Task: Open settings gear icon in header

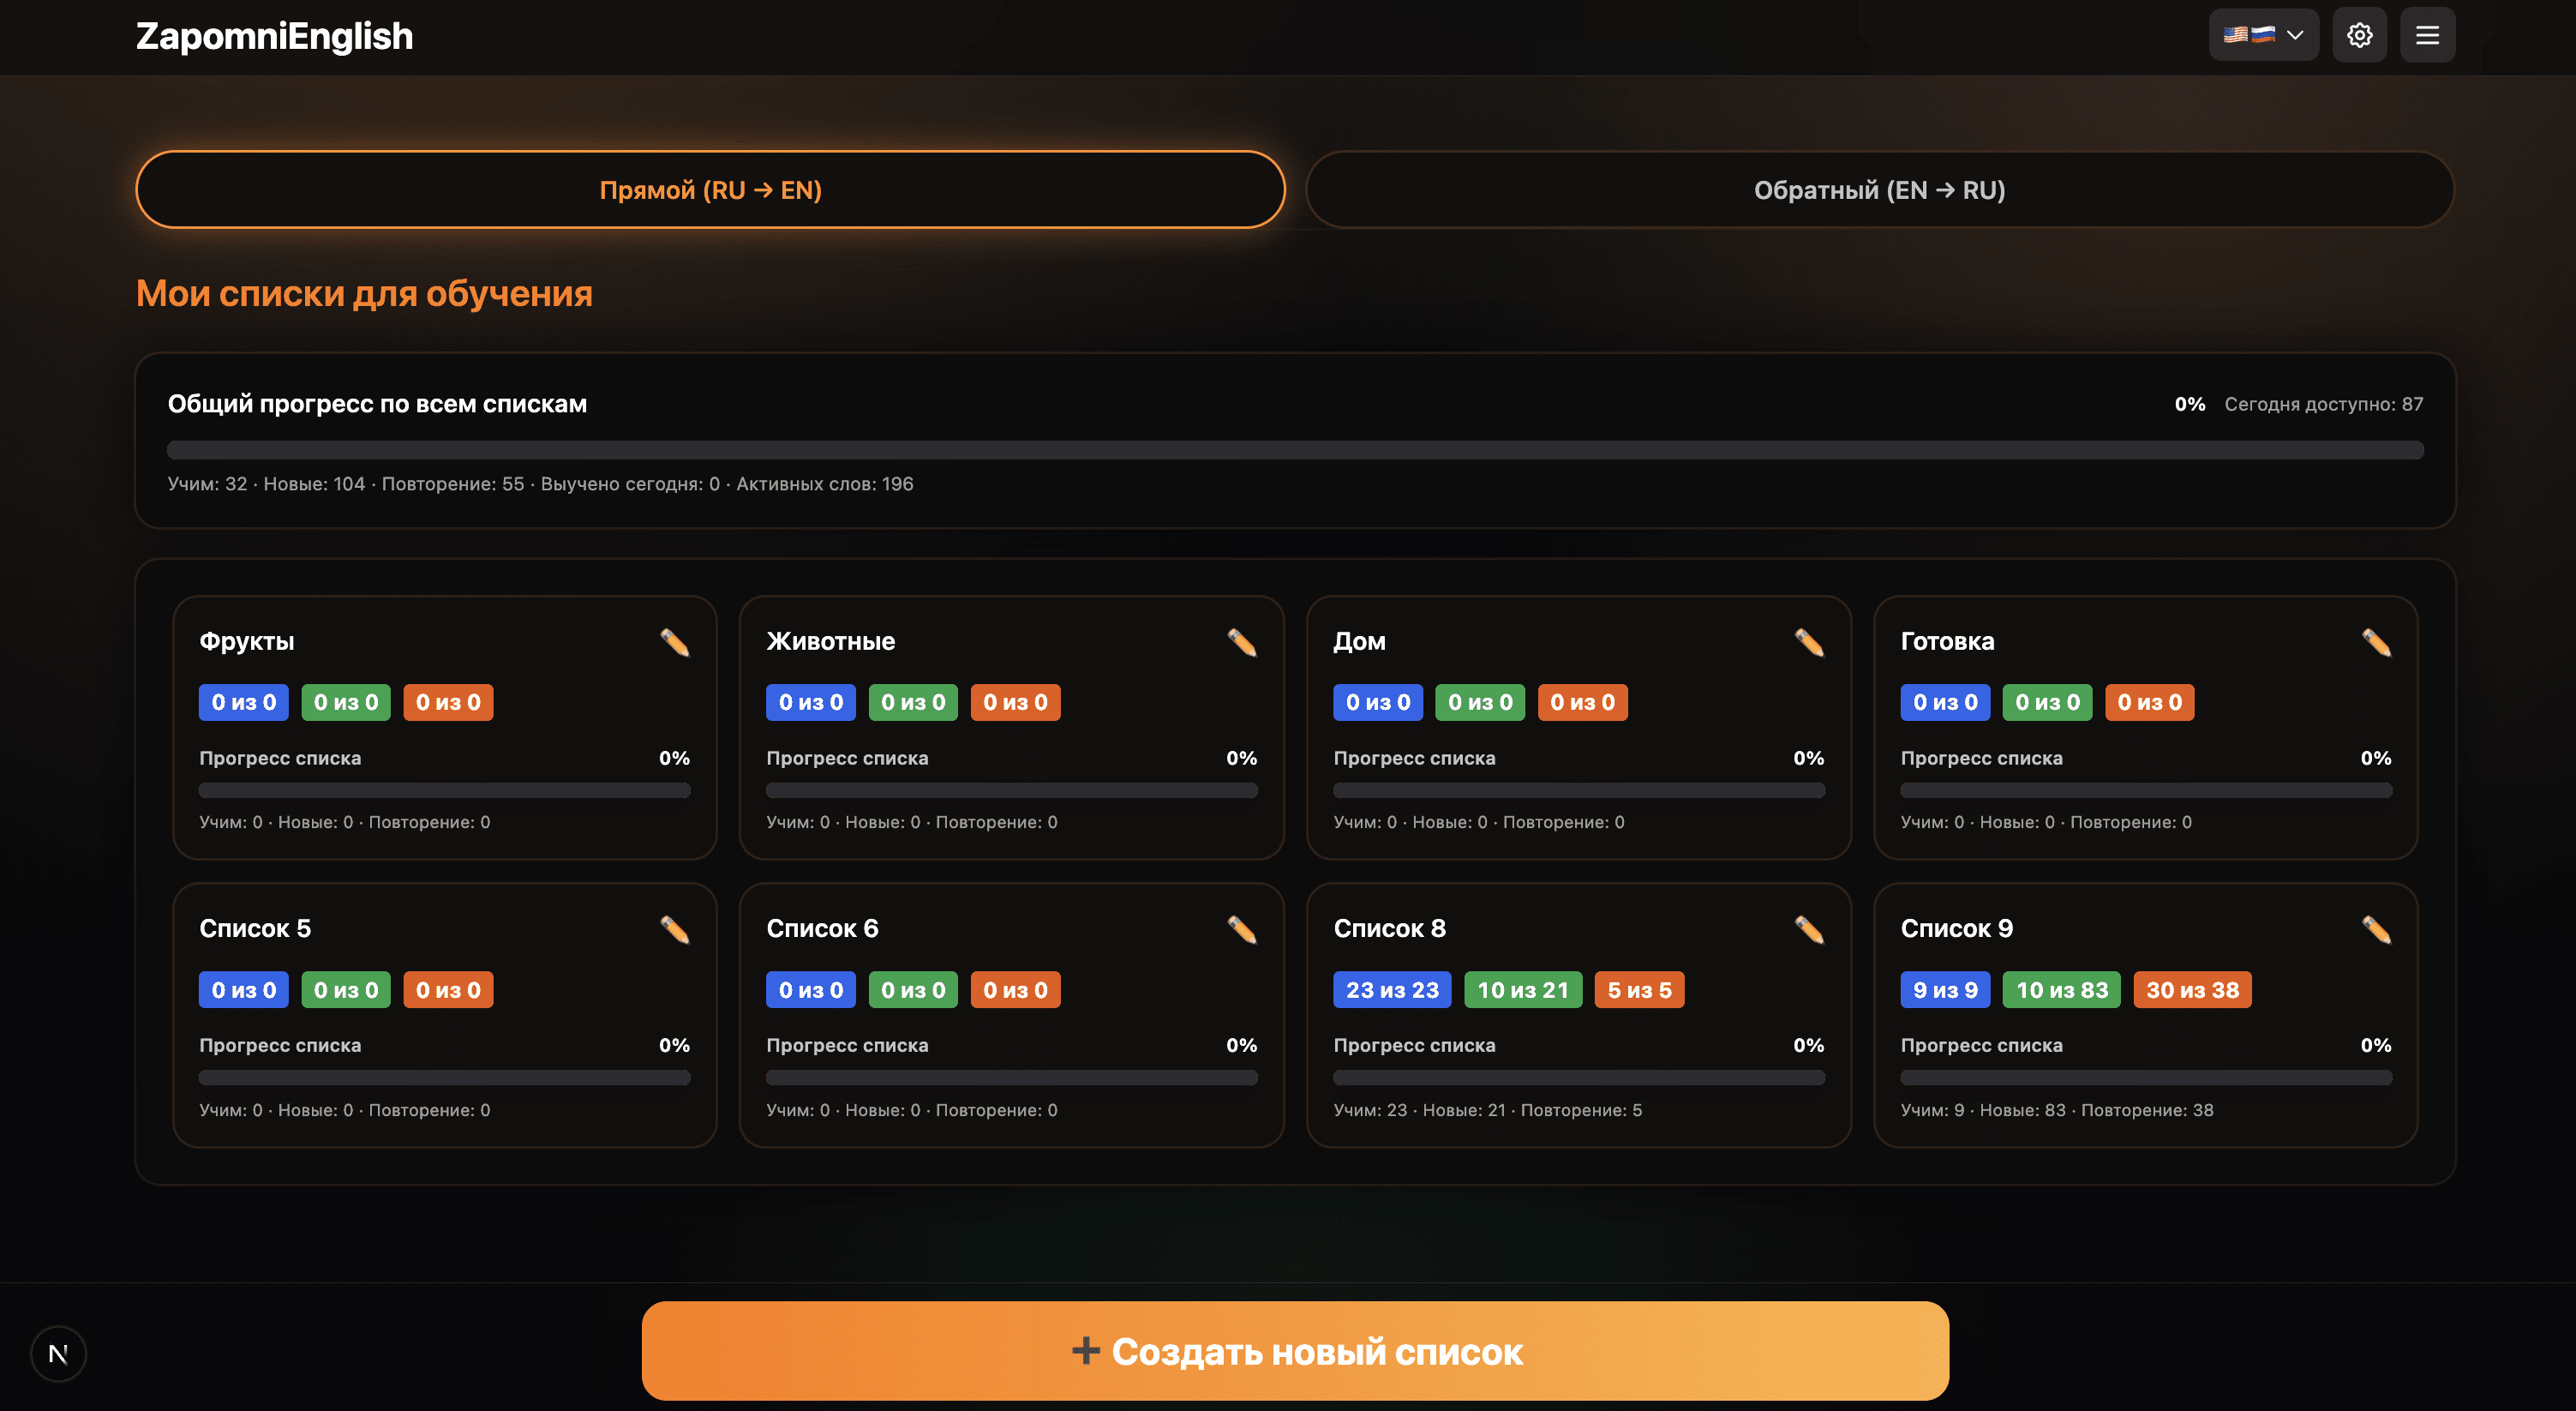Action: (x=2359, y=36)
